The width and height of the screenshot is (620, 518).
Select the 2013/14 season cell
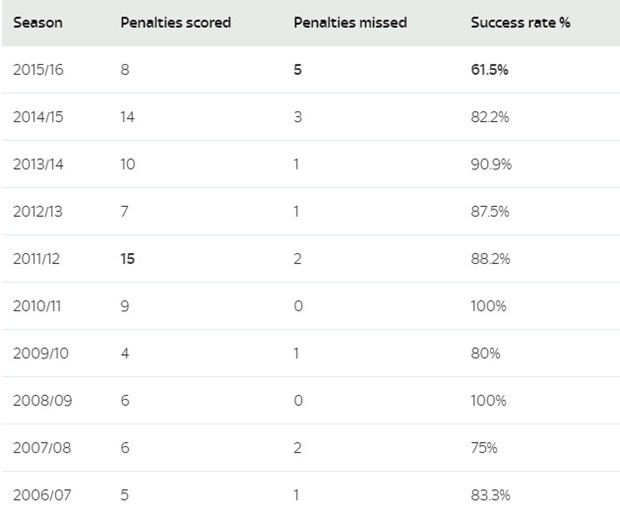pos(40,164)
